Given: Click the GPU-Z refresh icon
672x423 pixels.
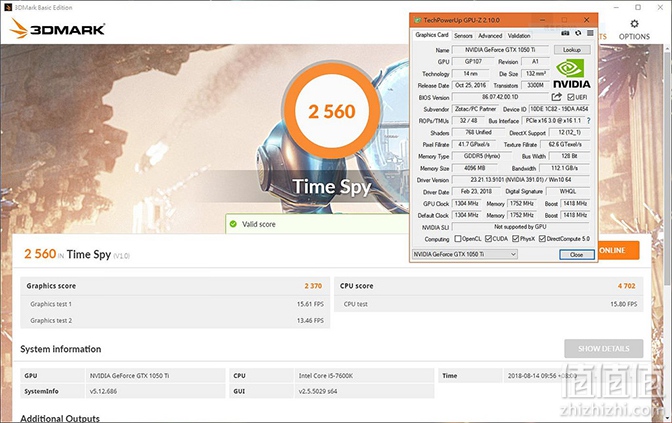Looking at the screenshot, I should tap(578, 33).
